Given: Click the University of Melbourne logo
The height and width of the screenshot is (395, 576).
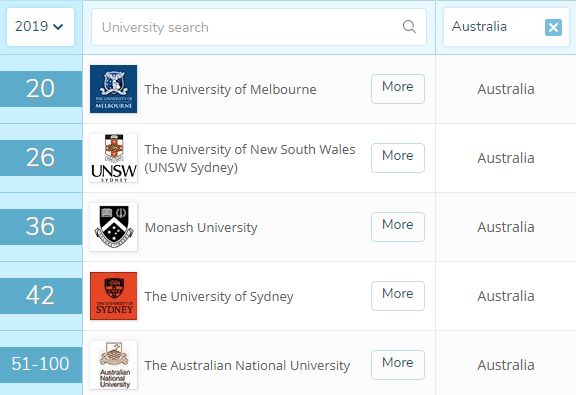Looking at the screenshot, I should pos(114,89).
